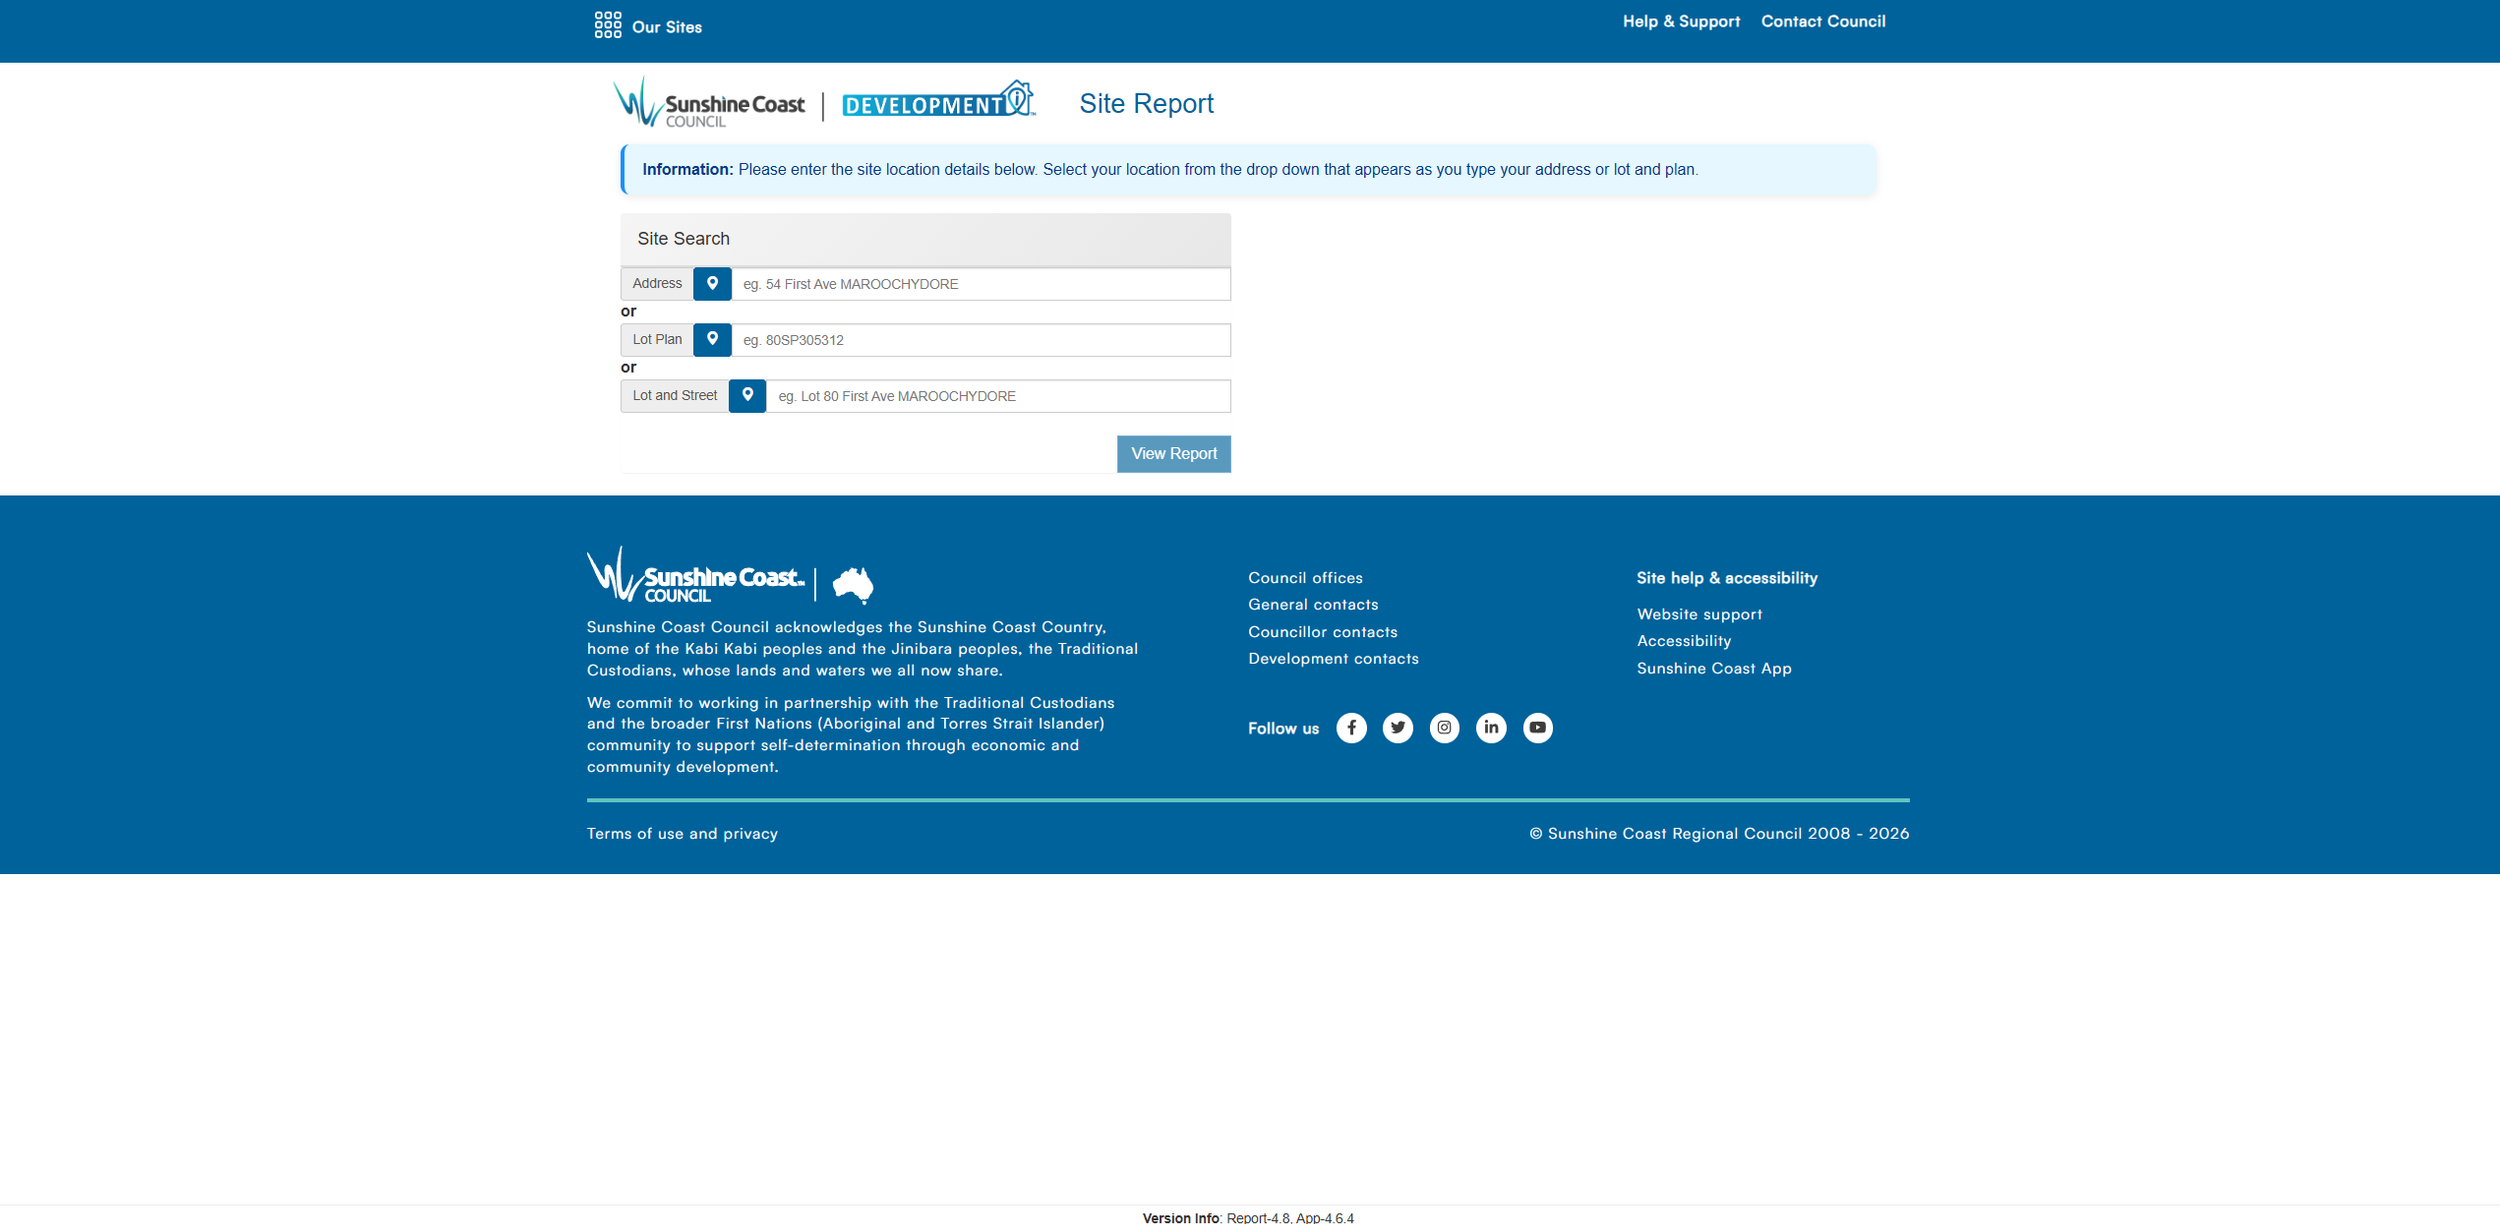Click the Information banner text
The width and height of the screenshot is (2500, 1224).
coord(1170,170)
